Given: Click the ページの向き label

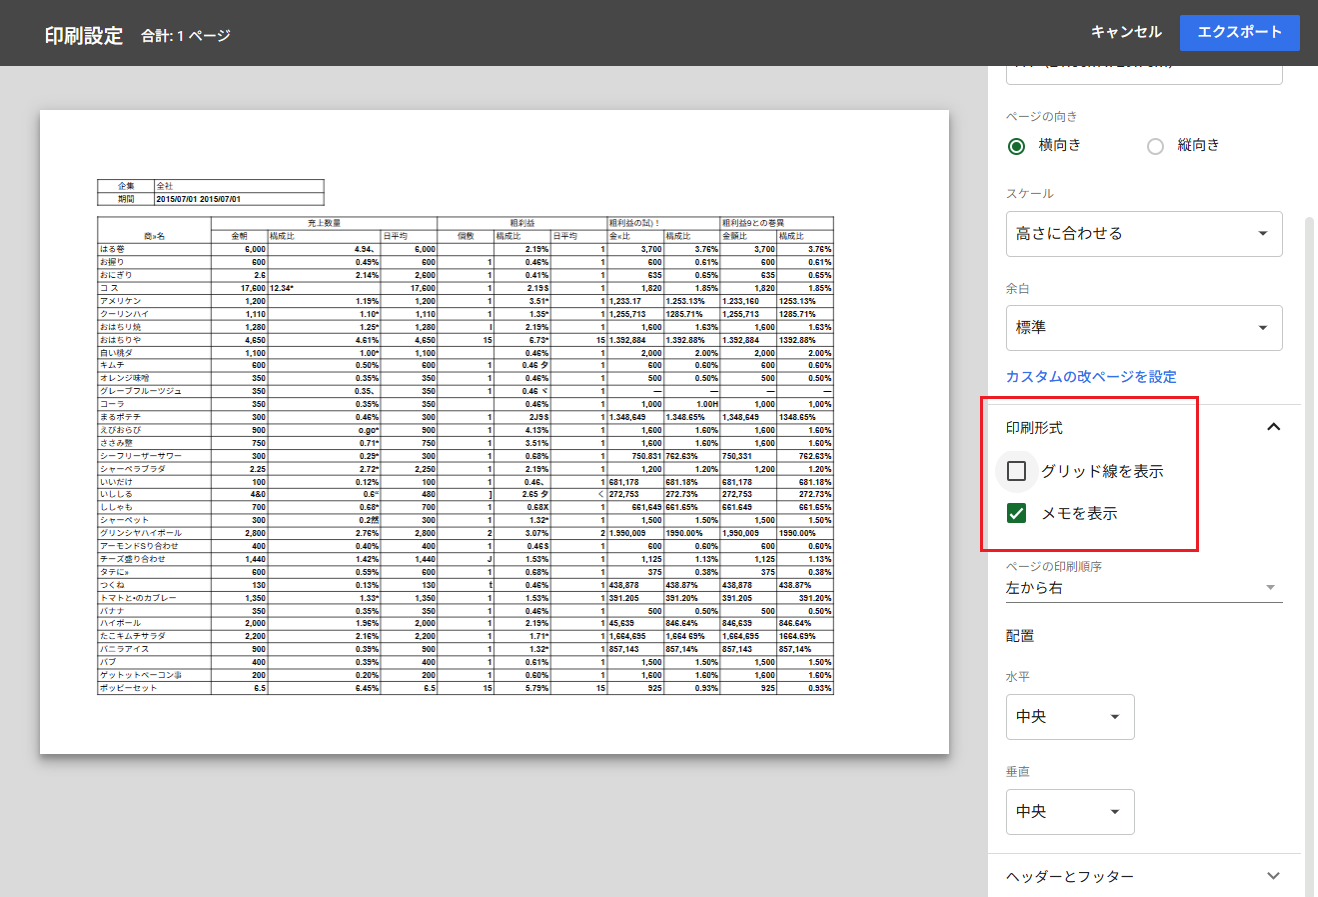Looking at the screenshot, I should [1041, 117].
